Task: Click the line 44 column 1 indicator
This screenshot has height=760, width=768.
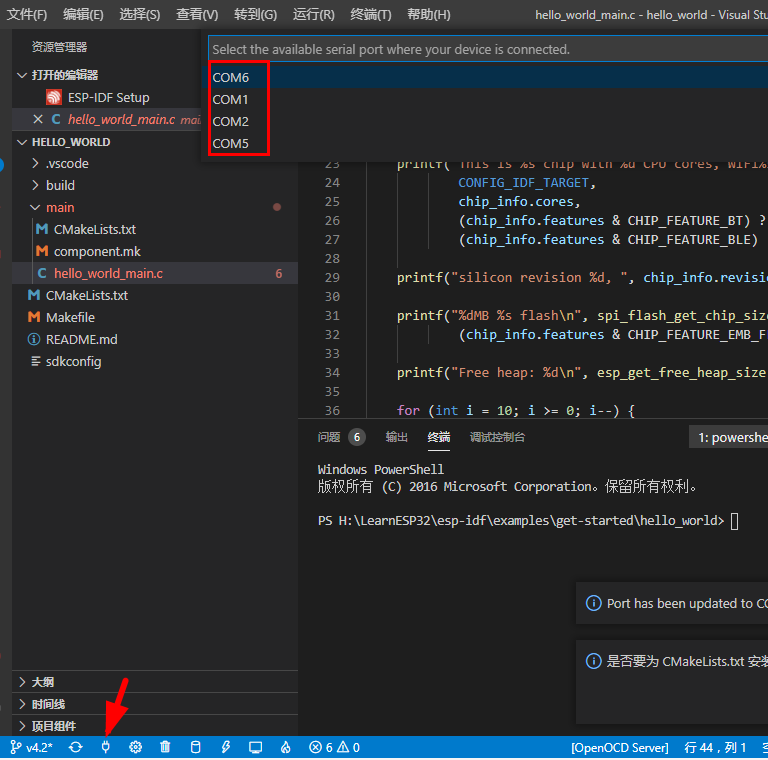Action: (x=715, y=747)
